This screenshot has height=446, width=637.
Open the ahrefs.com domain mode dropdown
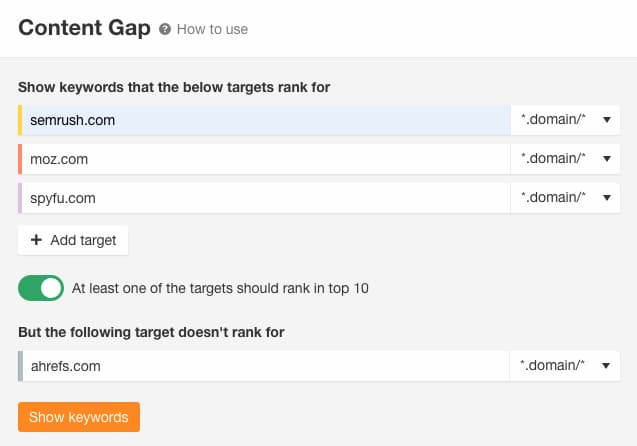(x=565, y=366)
